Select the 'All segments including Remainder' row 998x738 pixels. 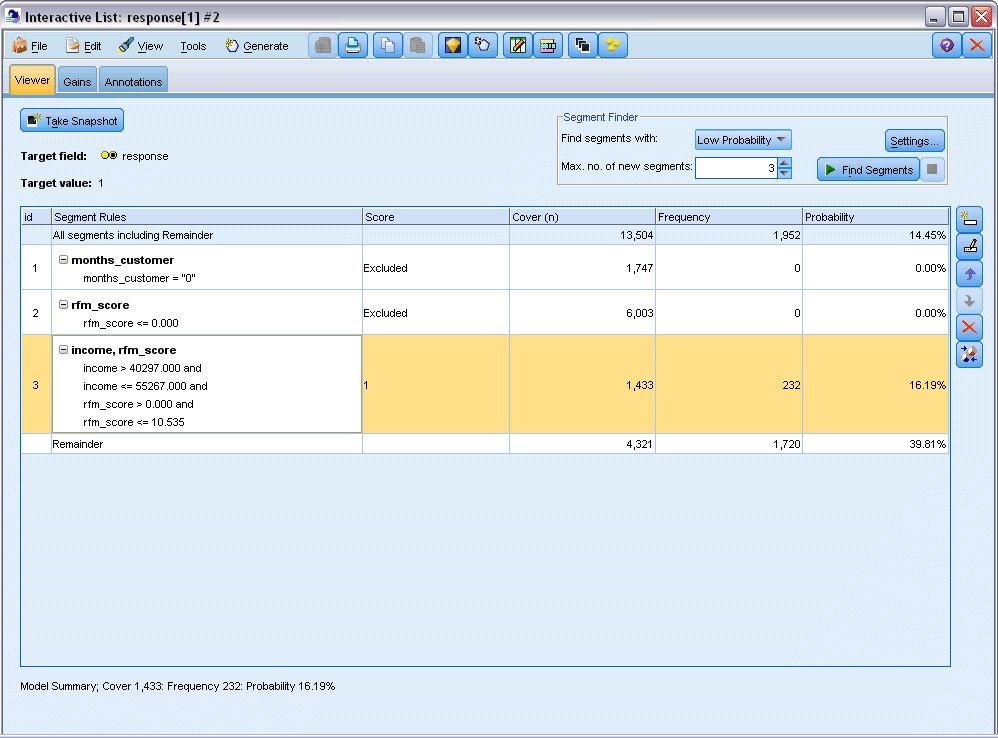(x=484, y=235)
